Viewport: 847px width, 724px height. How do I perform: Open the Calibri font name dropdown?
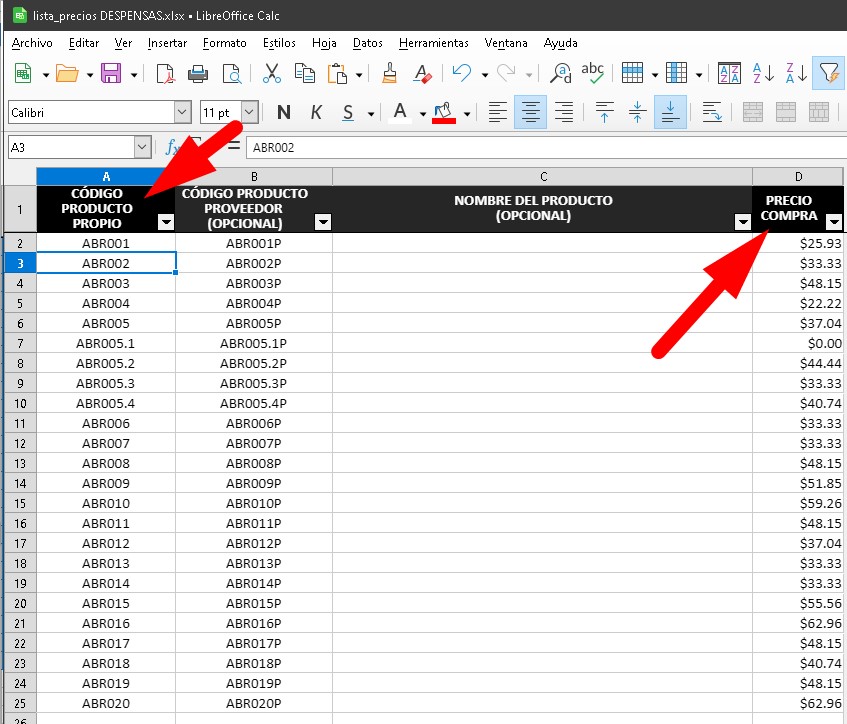(x=182, y=112)
